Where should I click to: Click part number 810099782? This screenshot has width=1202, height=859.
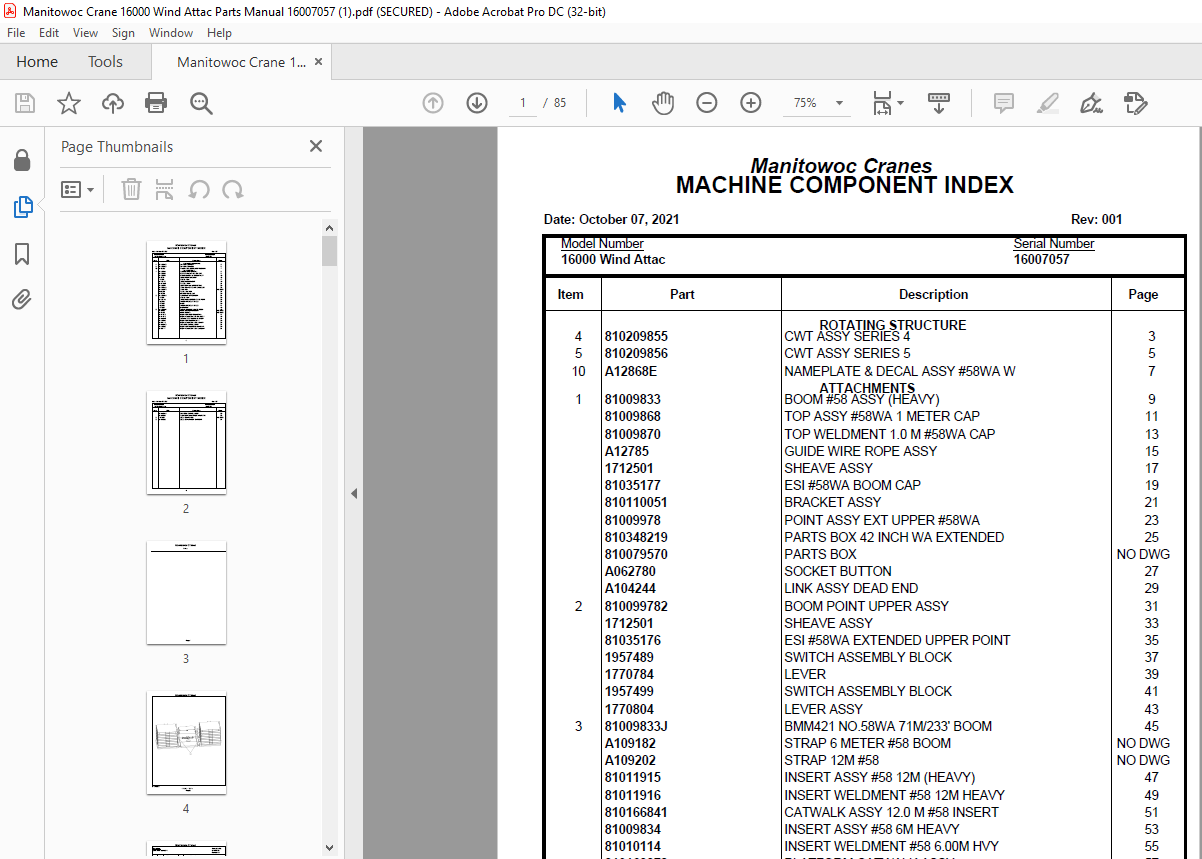coord(636,607)
